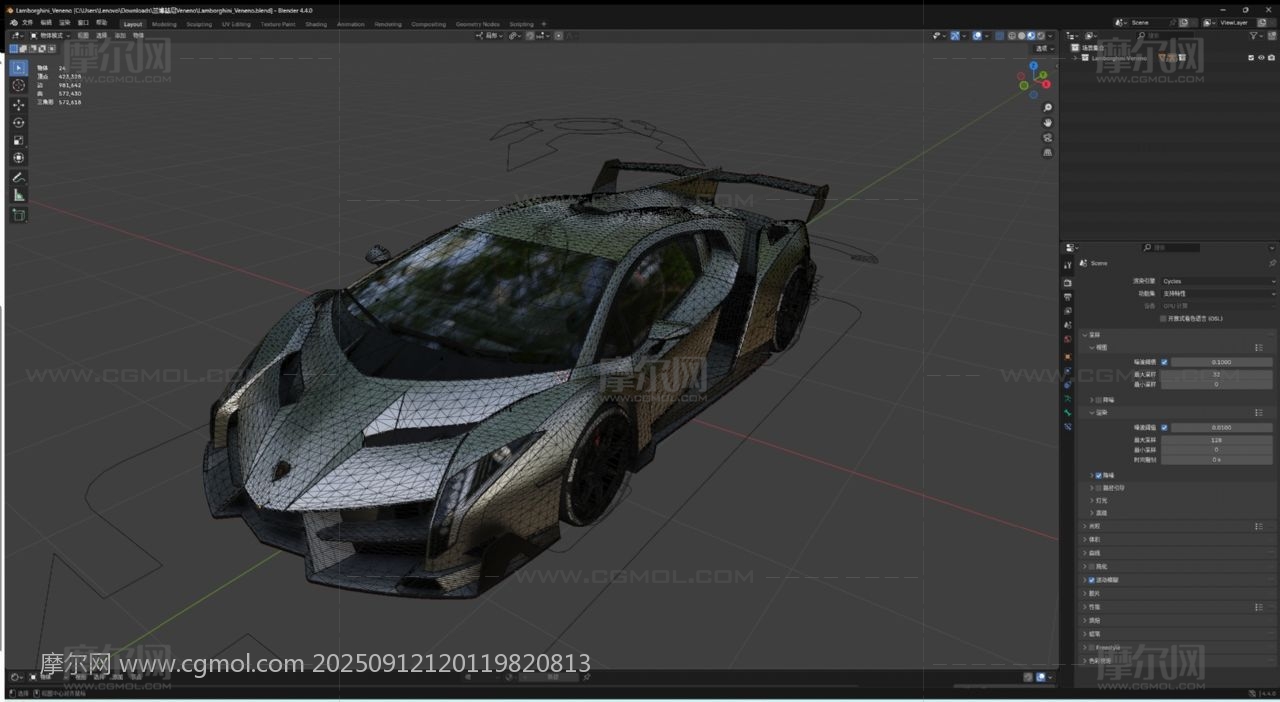The height and width of the screenshot is (702, 1280).
Task: Select the Transform tool
Action: pos(18,158)
